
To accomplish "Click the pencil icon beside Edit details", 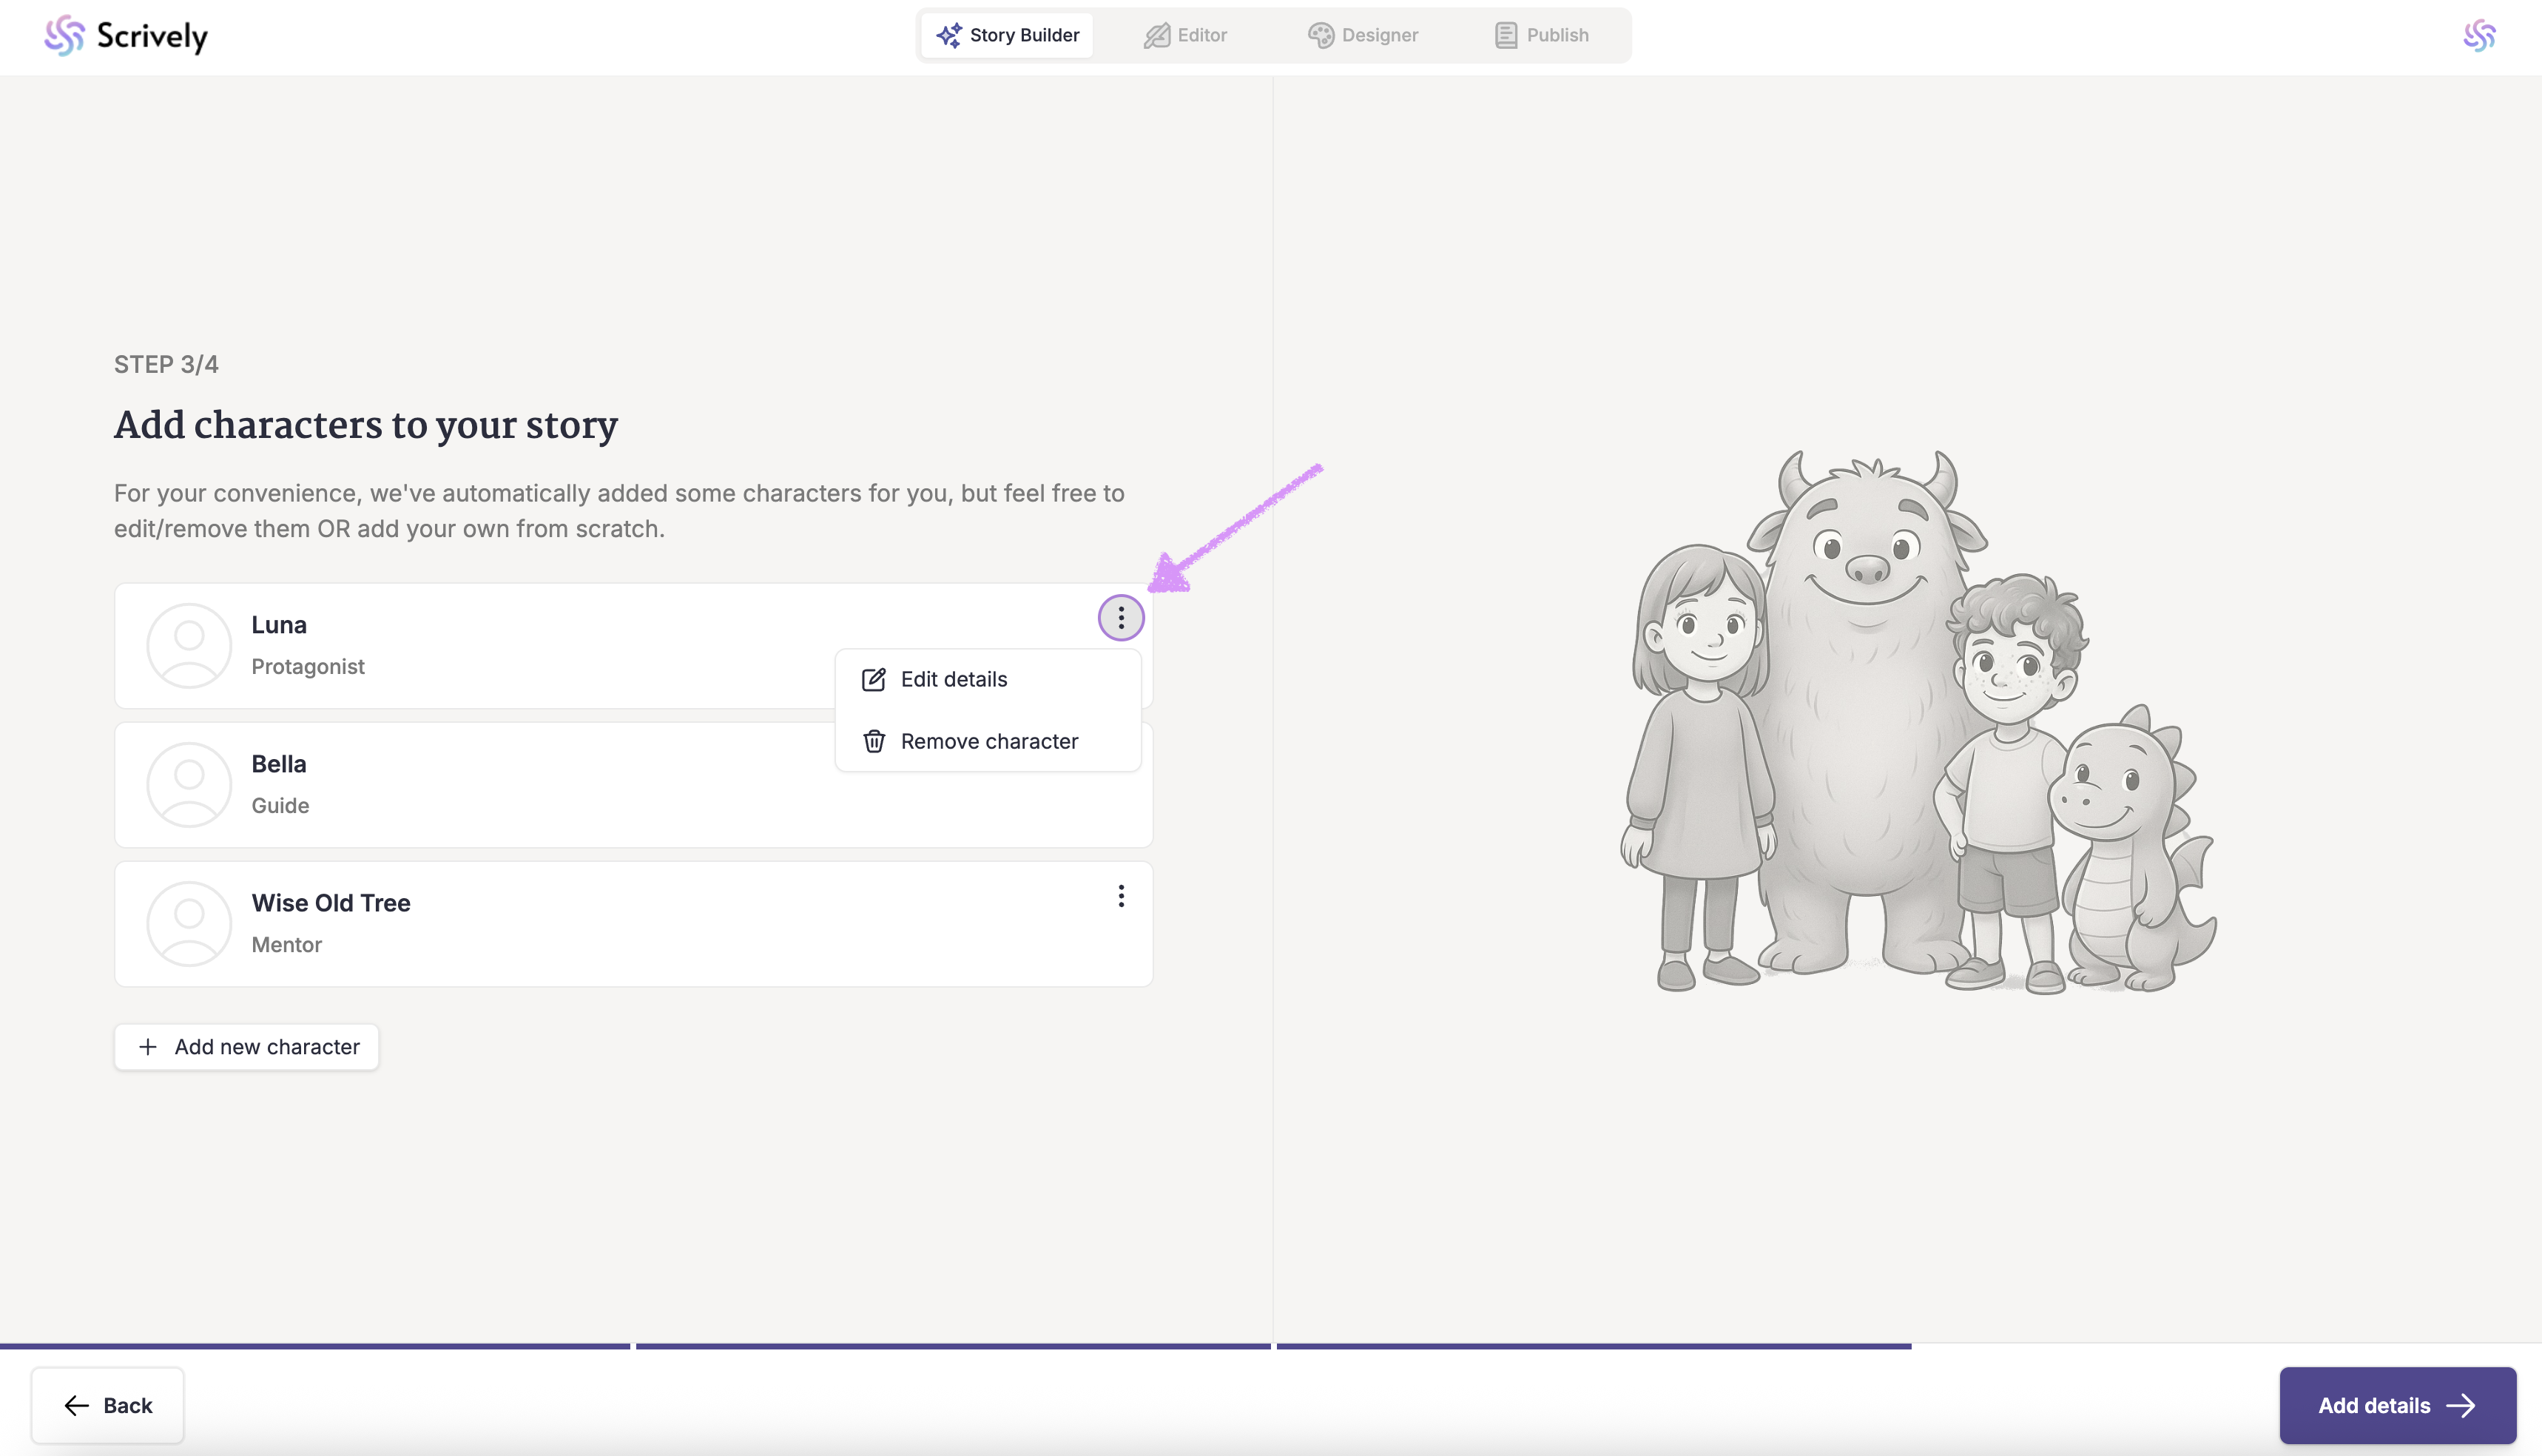I will click(873, 680).
